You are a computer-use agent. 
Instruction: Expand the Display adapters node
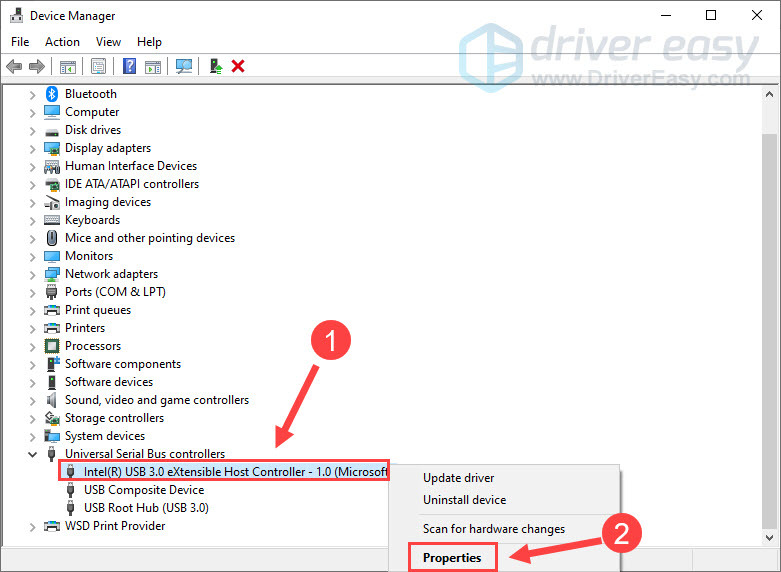point(32,148)
